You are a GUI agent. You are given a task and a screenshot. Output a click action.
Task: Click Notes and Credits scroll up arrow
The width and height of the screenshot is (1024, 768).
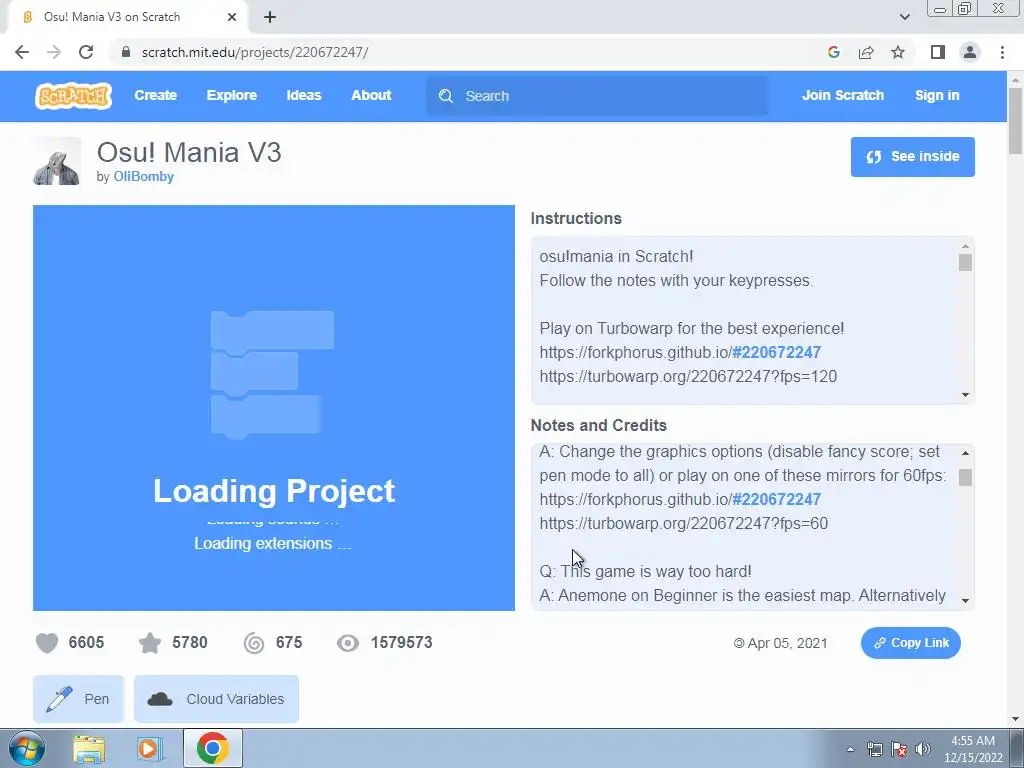(x=965, y=453)
